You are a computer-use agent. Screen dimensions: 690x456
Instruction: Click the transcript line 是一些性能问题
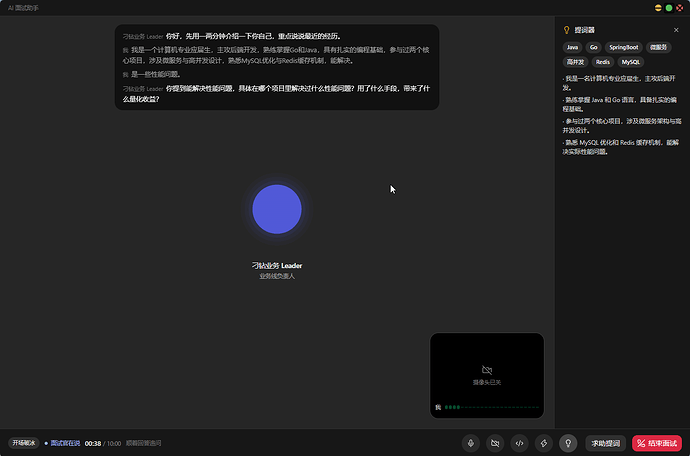coord(152,74)
